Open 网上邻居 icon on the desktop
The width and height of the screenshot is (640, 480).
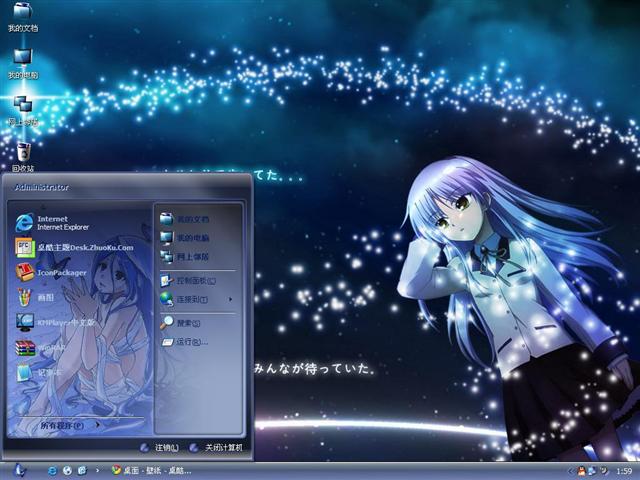click(23, 111)
